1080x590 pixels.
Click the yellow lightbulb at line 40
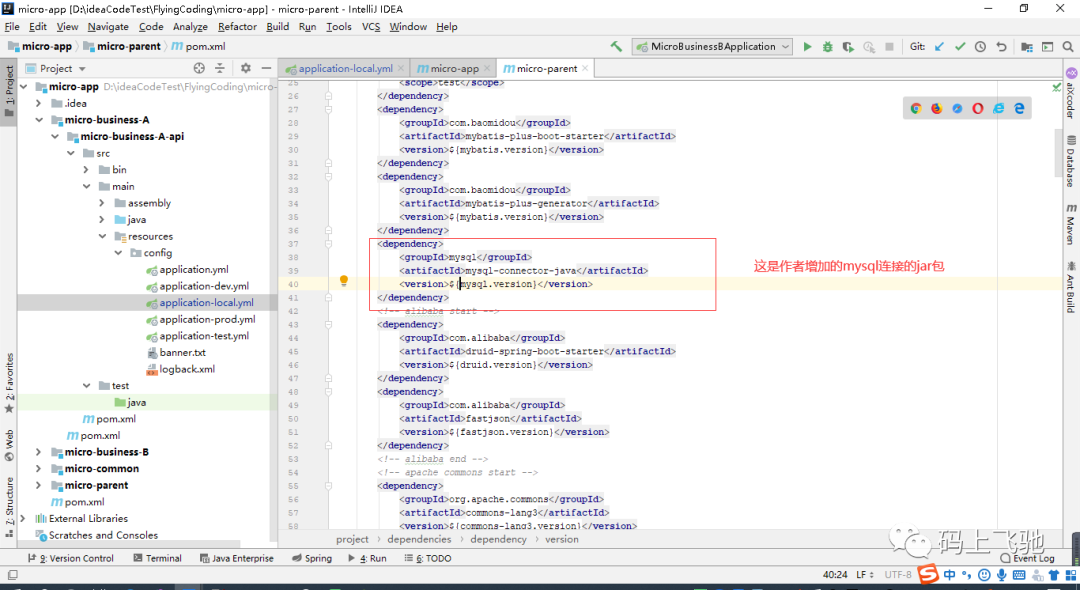(x=344, y=280)
